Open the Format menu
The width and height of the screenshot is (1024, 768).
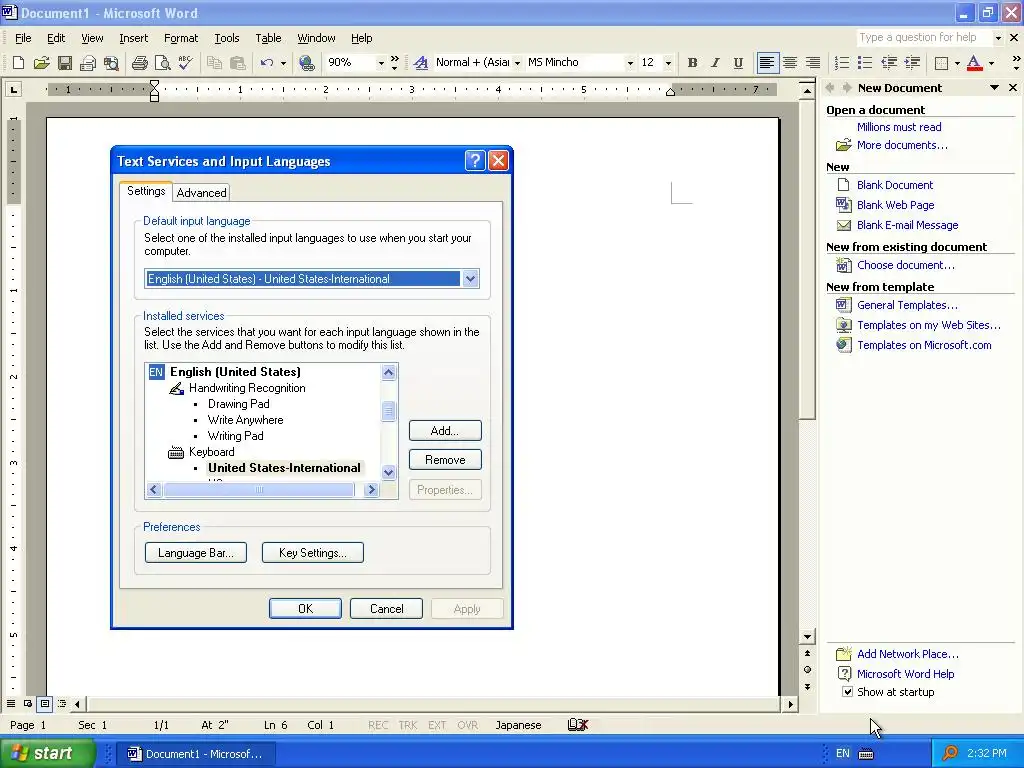(x=181, y=38)
